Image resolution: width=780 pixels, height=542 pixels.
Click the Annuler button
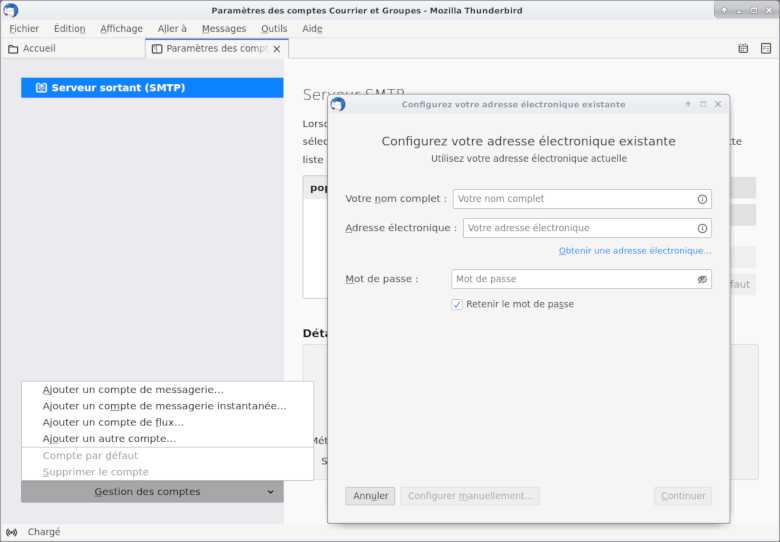[x=370, y=496]
